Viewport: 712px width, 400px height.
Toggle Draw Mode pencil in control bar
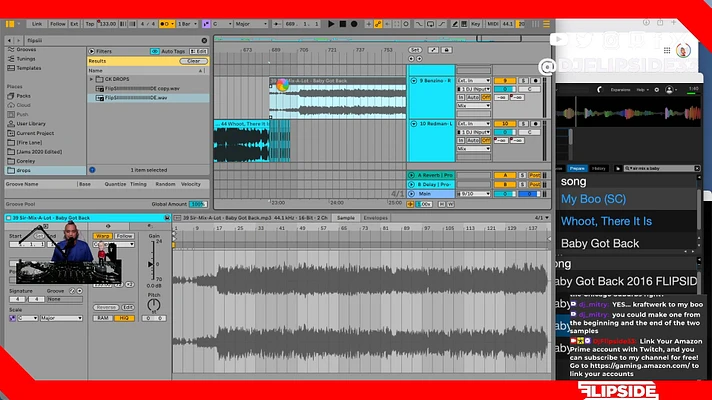click(455, 24)
